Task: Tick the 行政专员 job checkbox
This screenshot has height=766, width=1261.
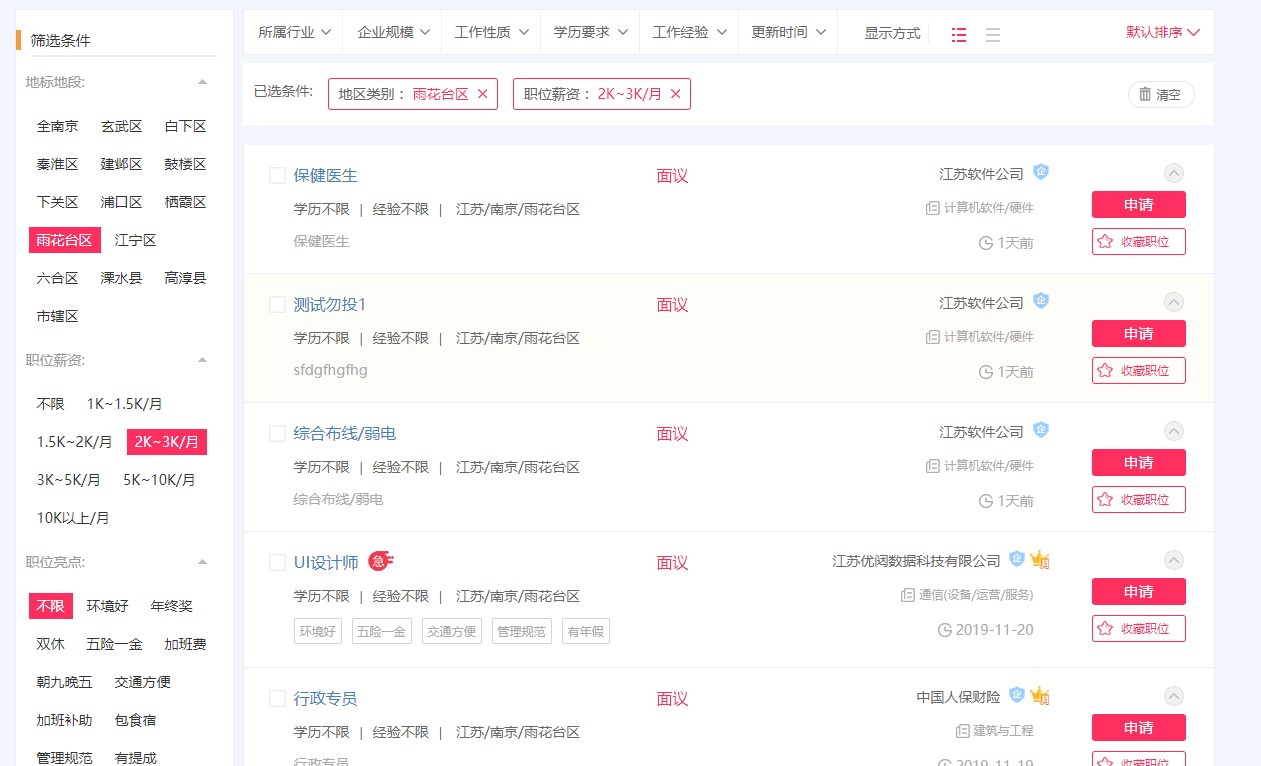Action: point(278,699)
